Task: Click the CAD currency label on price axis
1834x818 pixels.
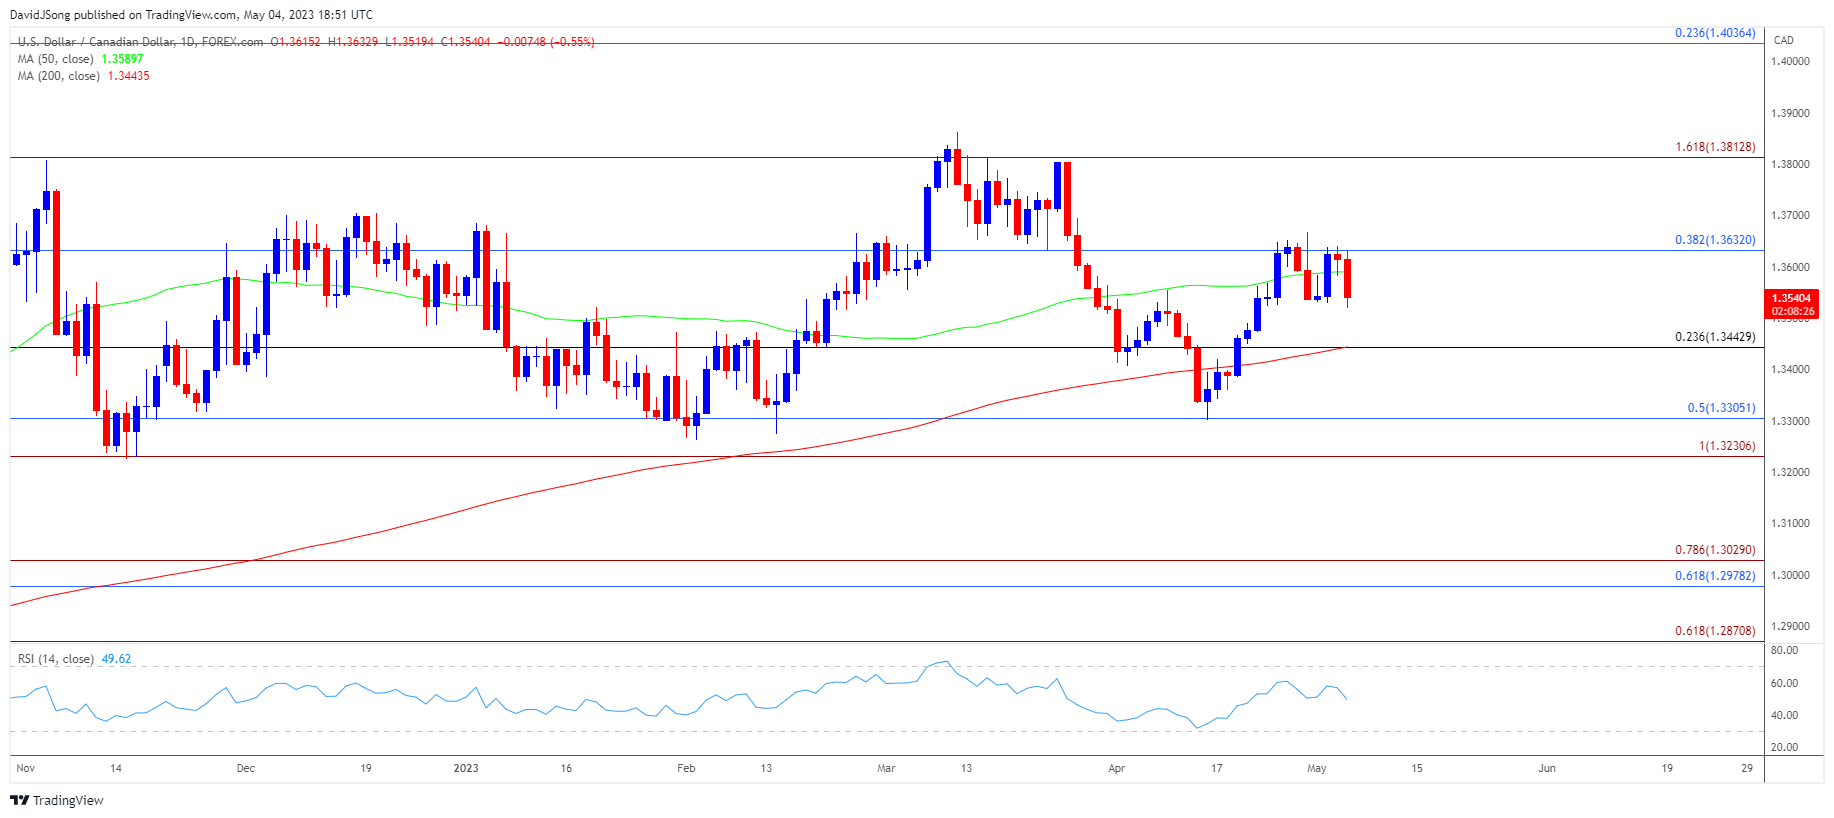Action: coord(1784,40)
